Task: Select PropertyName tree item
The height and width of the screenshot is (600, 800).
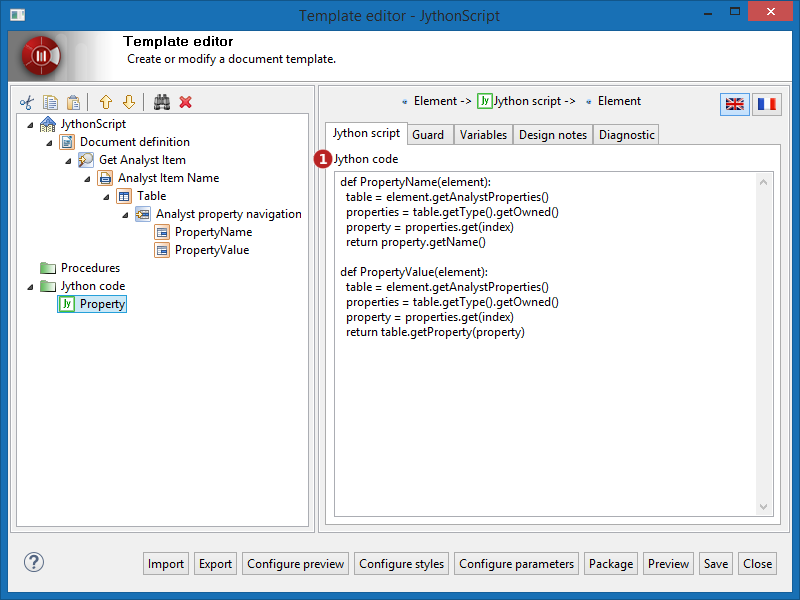Action: pos(213,232)
